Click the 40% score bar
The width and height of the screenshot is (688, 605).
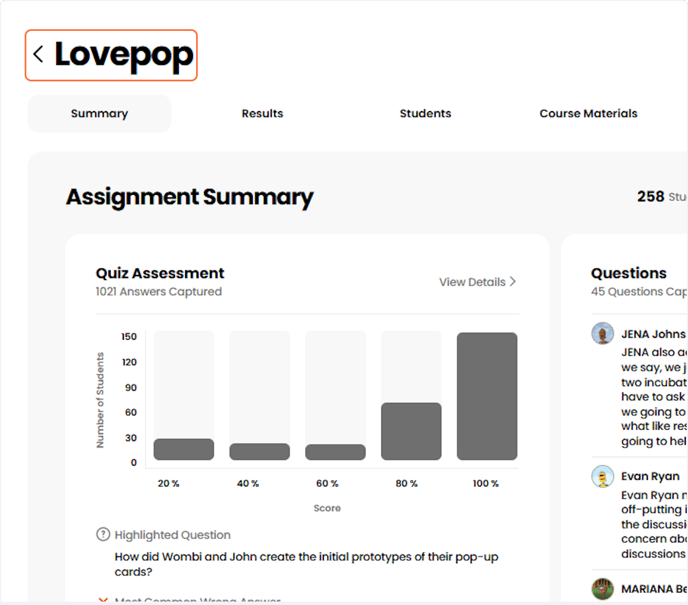(259, 451)
